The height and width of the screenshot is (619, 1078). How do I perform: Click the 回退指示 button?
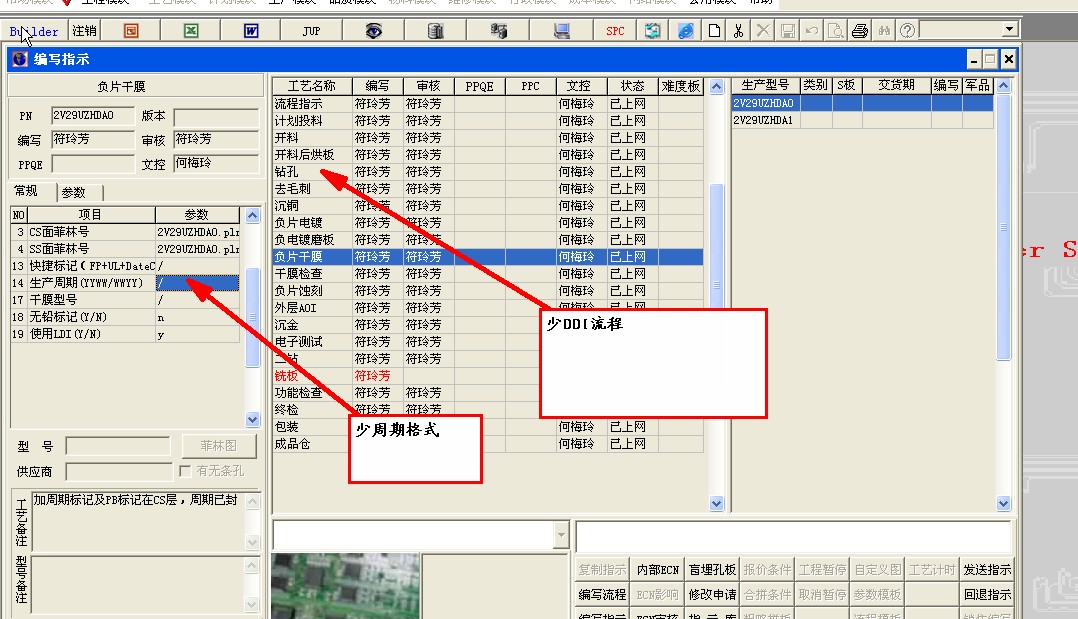click(987, 594)
